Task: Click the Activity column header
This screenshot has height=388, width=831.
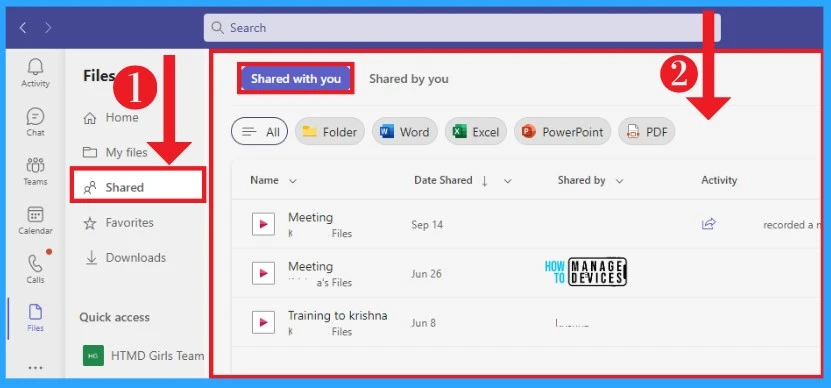Action: (719, 180)
